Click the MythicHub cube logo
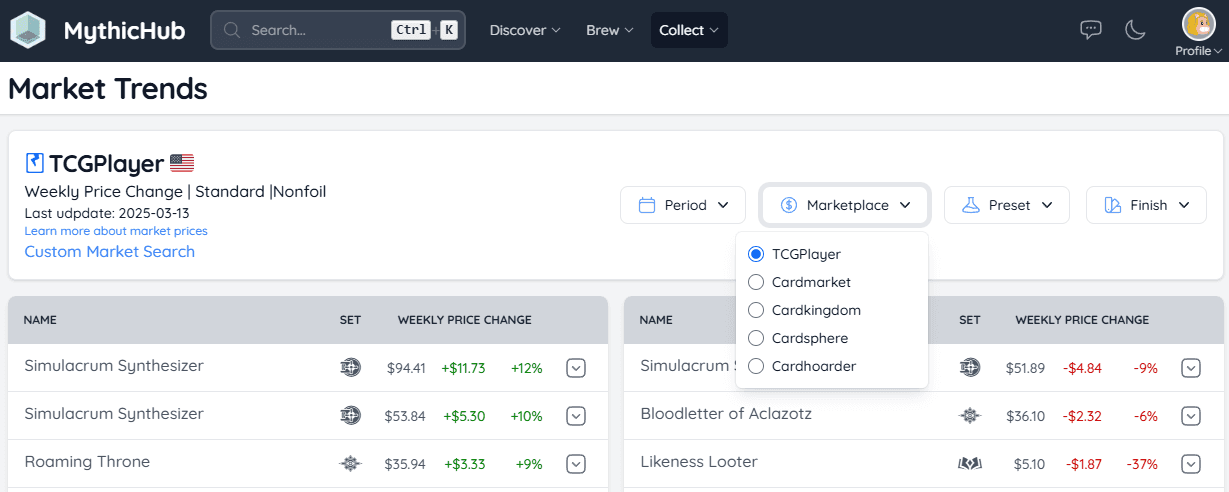Viewport: 1229px width, 492px height. (28, 30)
